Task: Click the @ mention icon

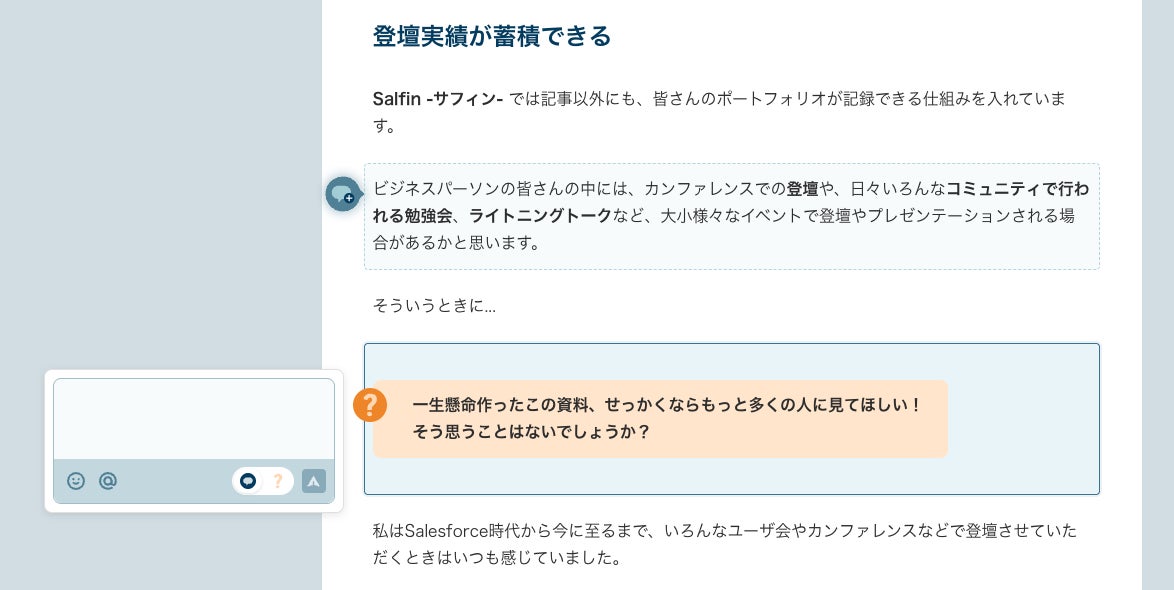Action: (x=108, y=481)
